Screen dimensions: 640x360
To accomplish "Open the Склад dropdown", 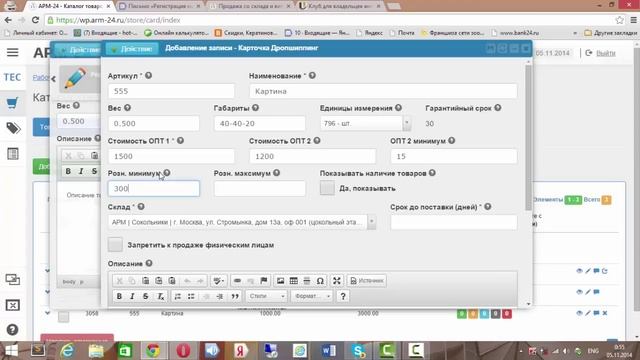I will point(242,222).
